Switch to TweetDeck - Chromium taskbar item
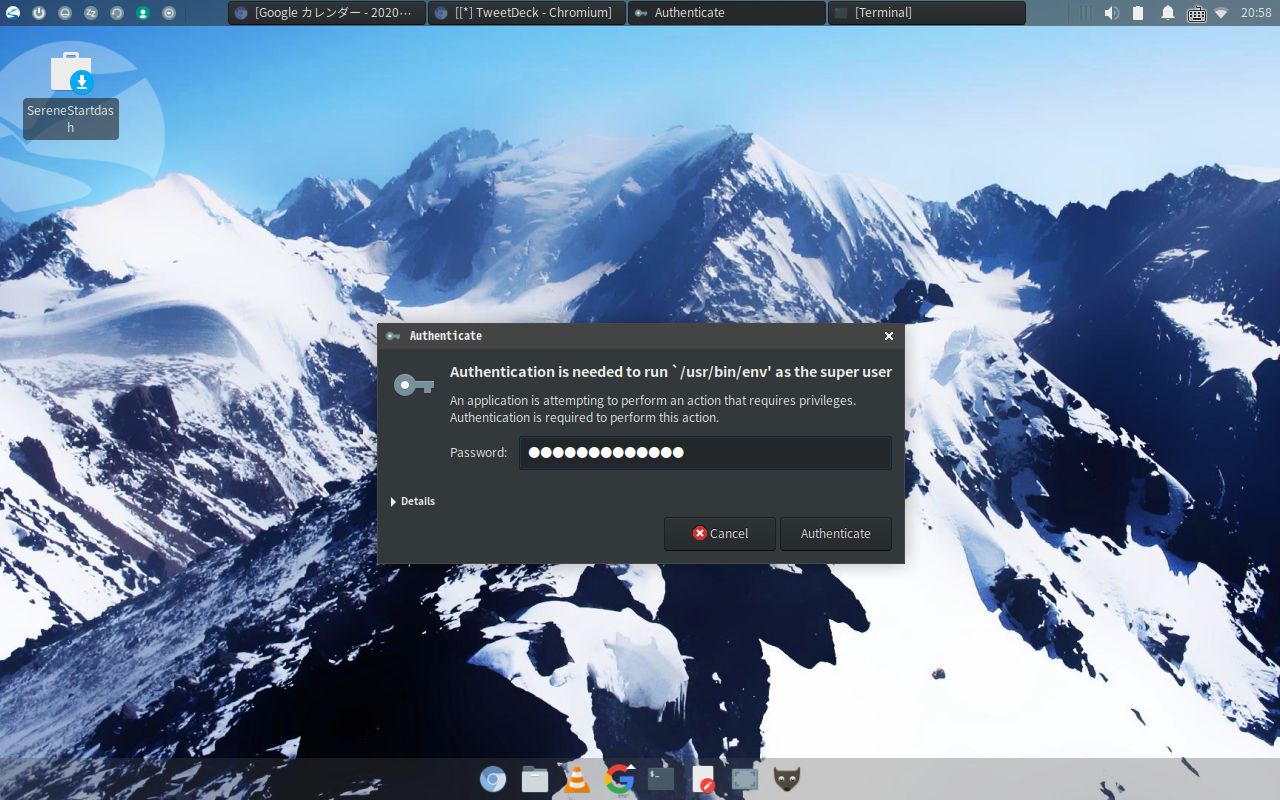Viewport: 1280px width, 800px height. pyautogui.click(x=527, y=13)
